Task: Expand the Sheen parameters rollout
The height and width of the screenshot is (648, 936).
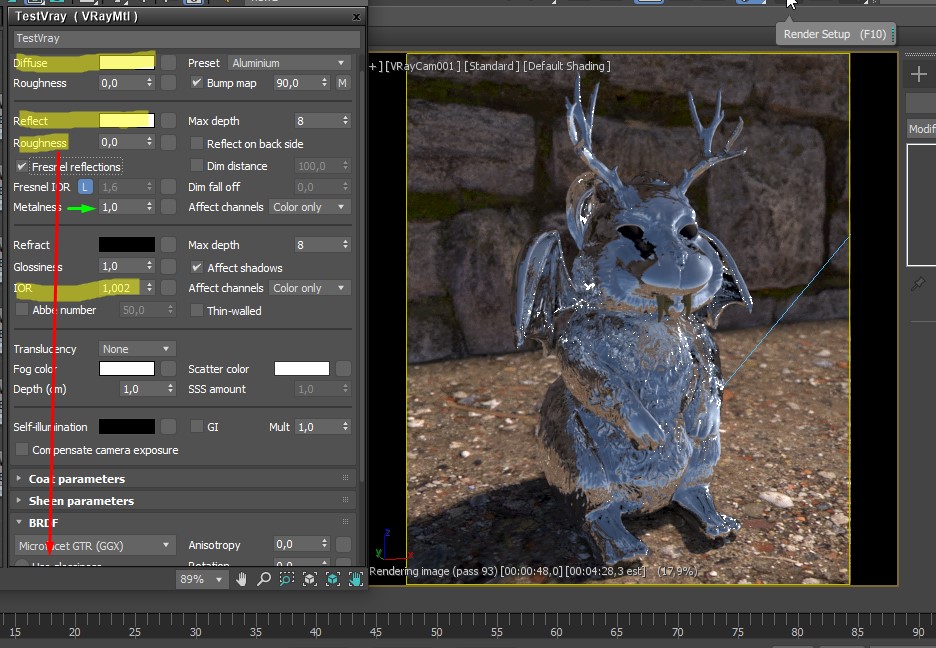Action: (81, 501)
